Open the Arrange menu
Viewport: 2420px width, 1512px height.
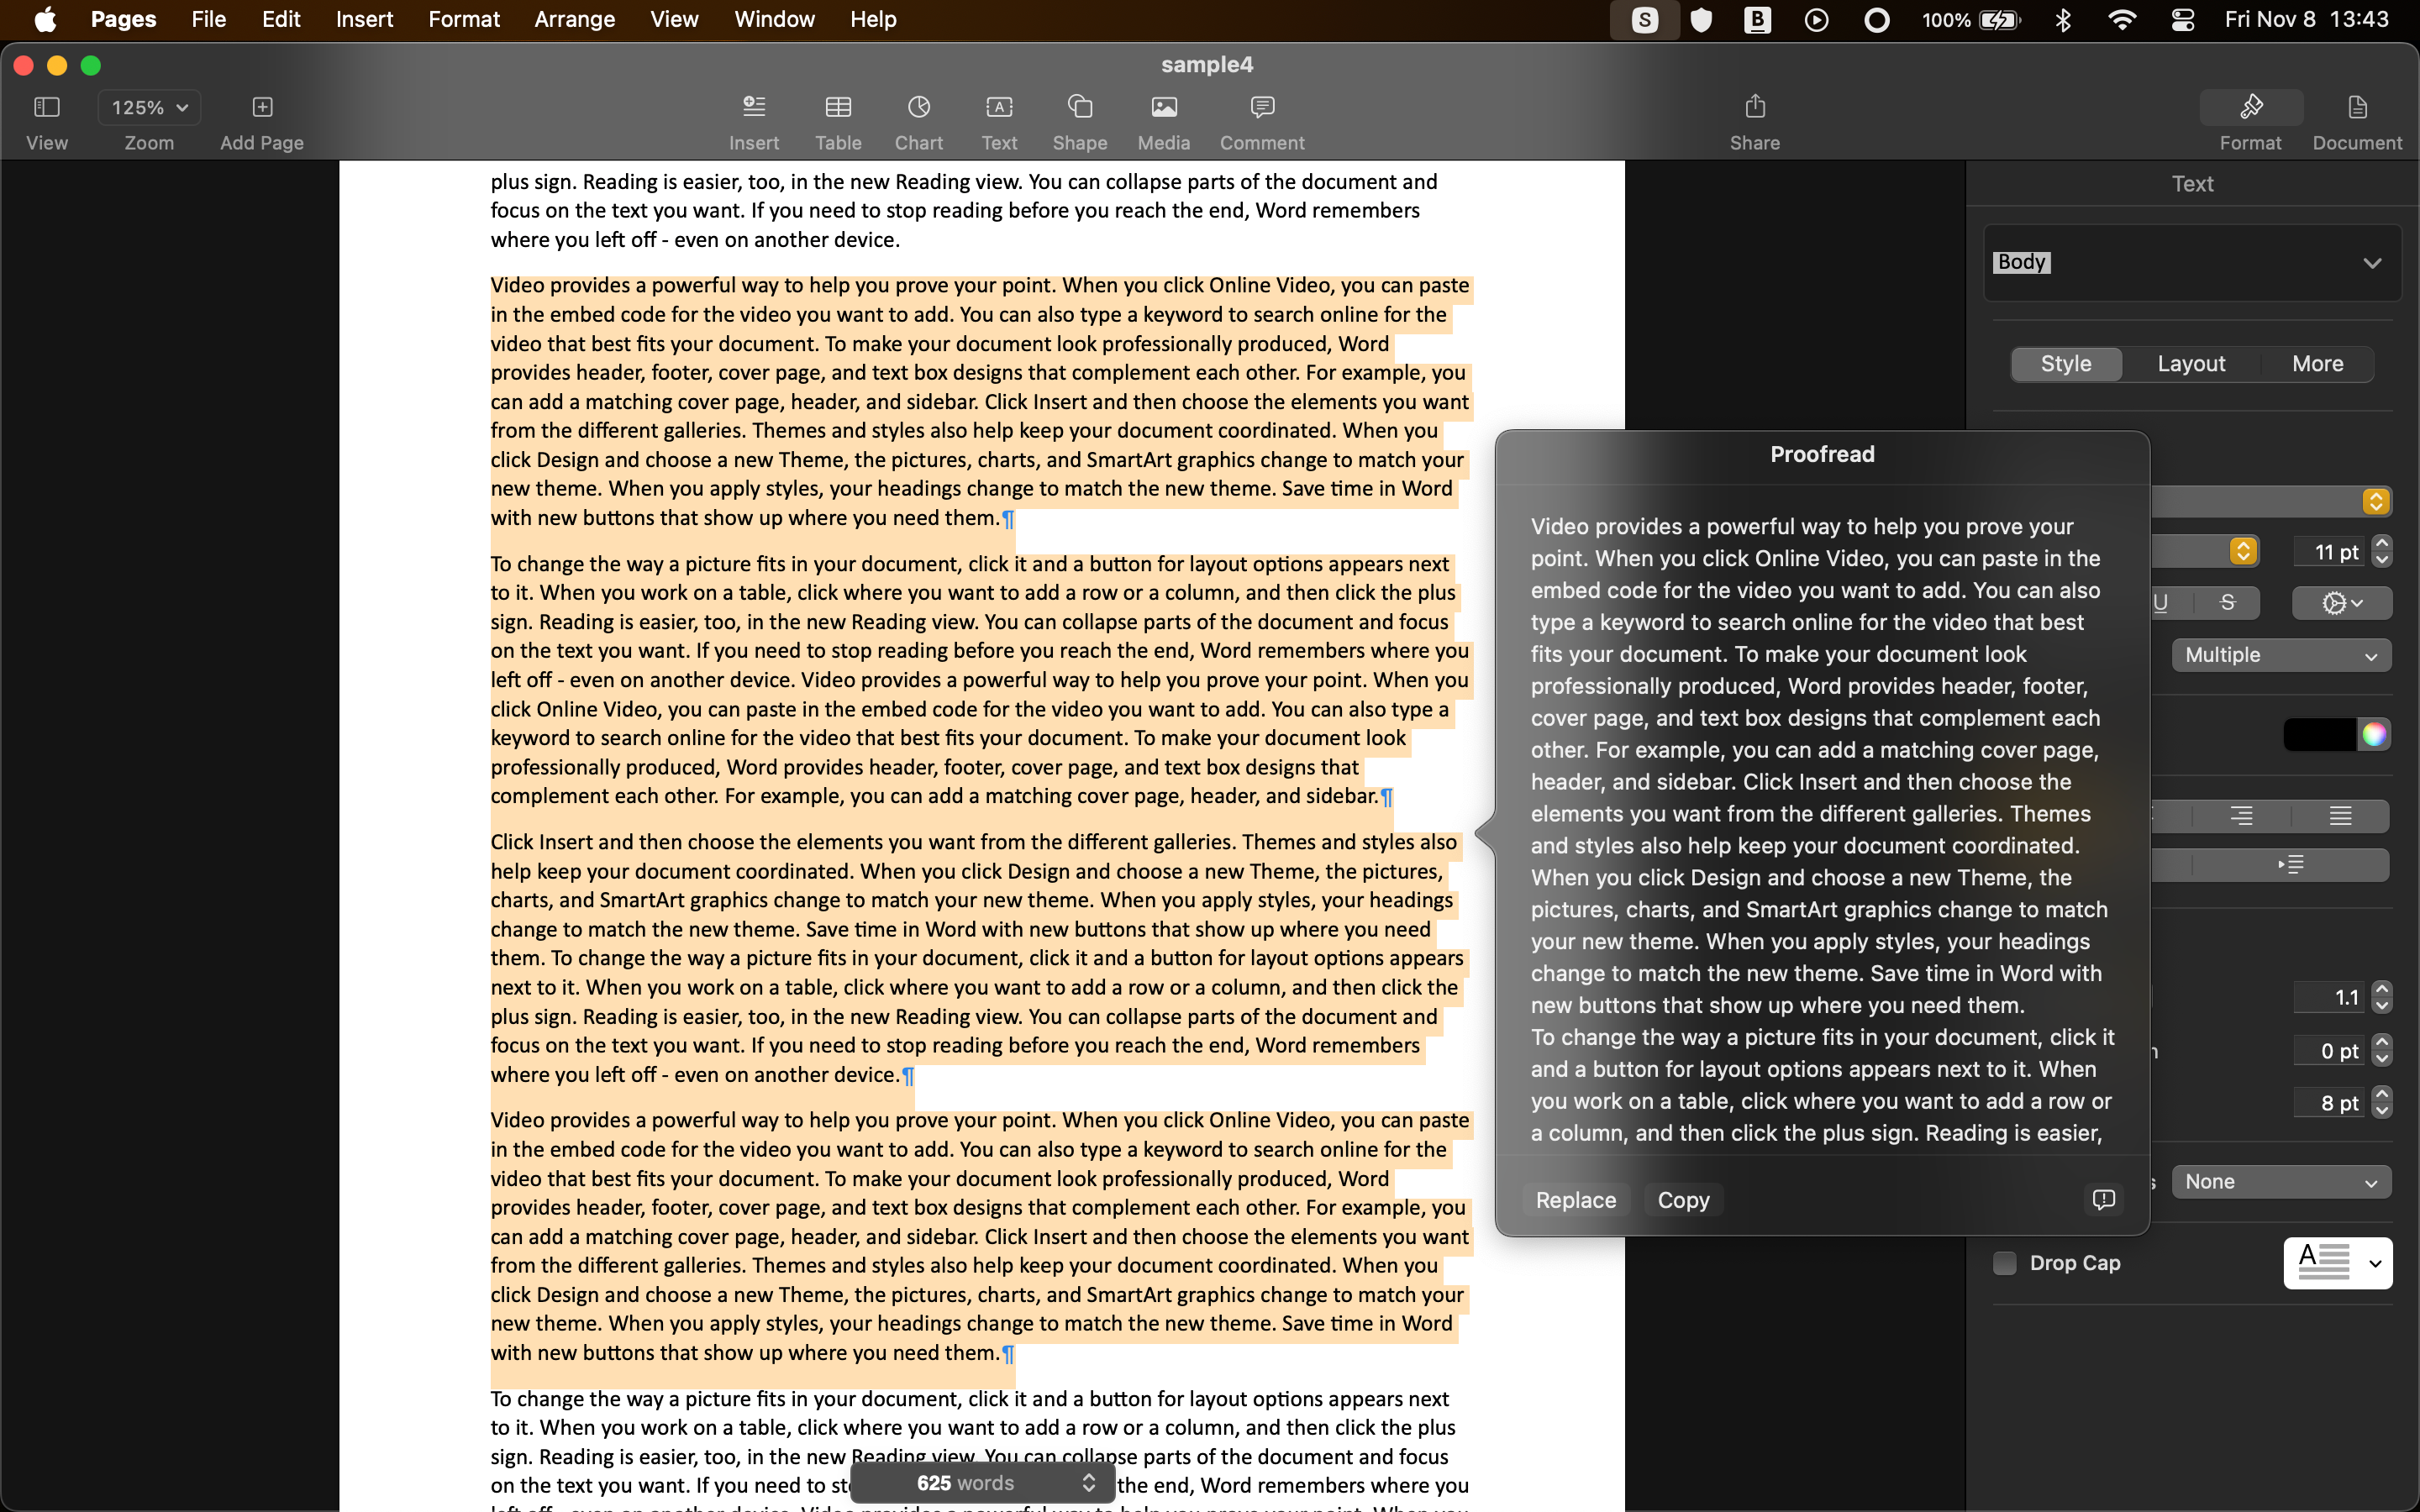tap(574, 19)
